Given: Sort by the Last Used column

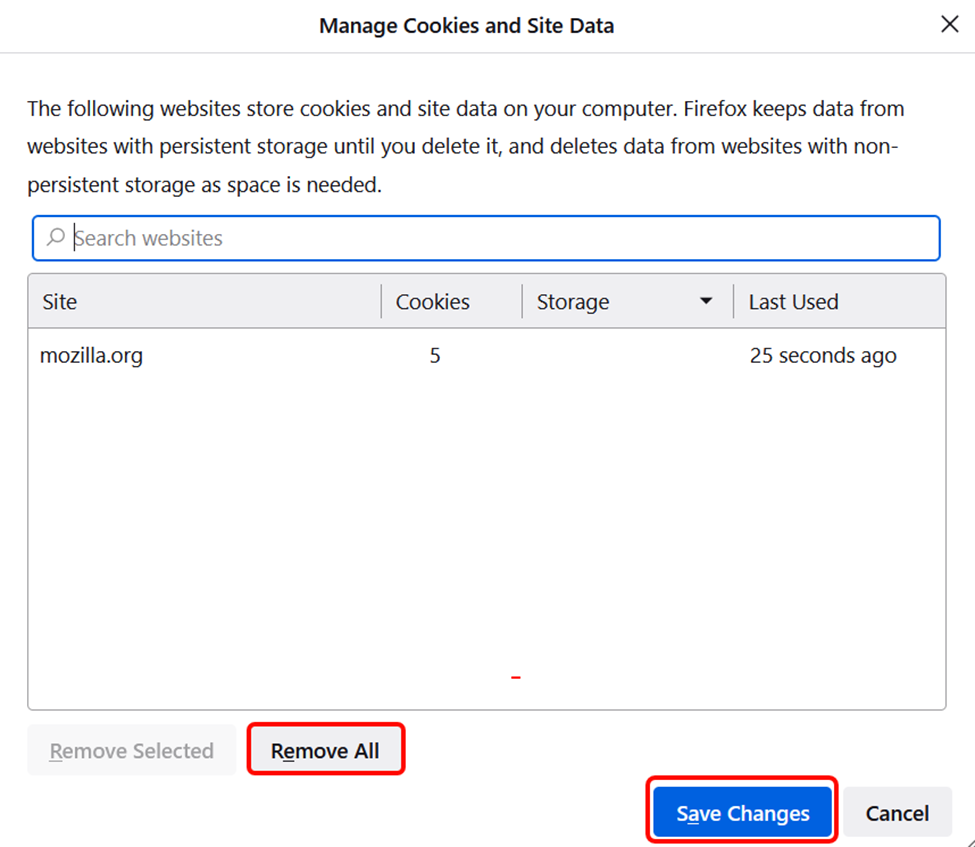Looking at the screenshot, I should 793,302.
